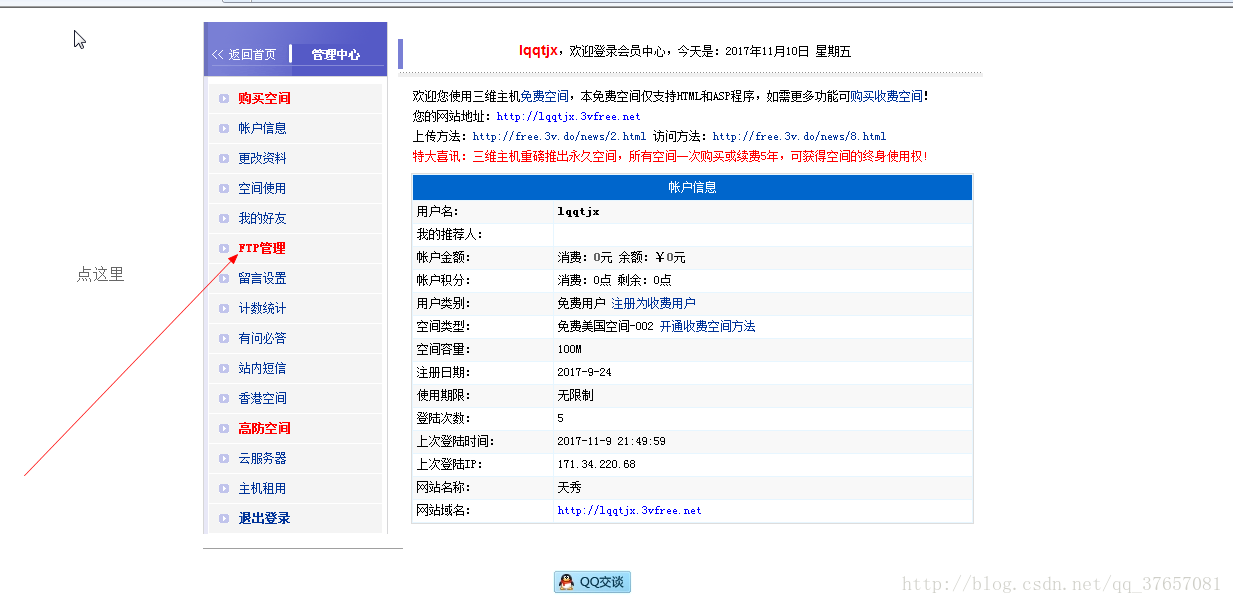Click the 注册为收费用户 link

(653, 303)
